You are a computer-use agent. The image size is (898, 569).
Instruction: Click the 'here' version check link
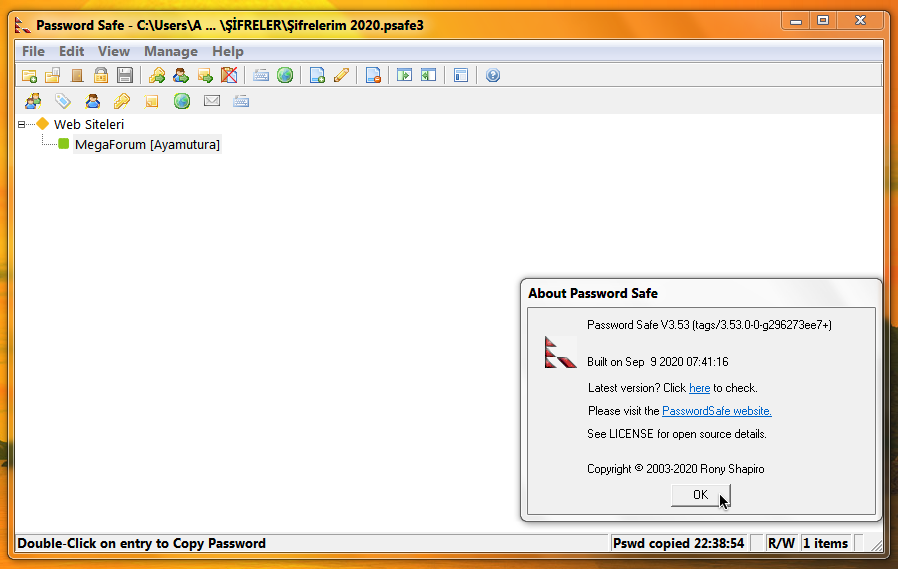(699, 388)
